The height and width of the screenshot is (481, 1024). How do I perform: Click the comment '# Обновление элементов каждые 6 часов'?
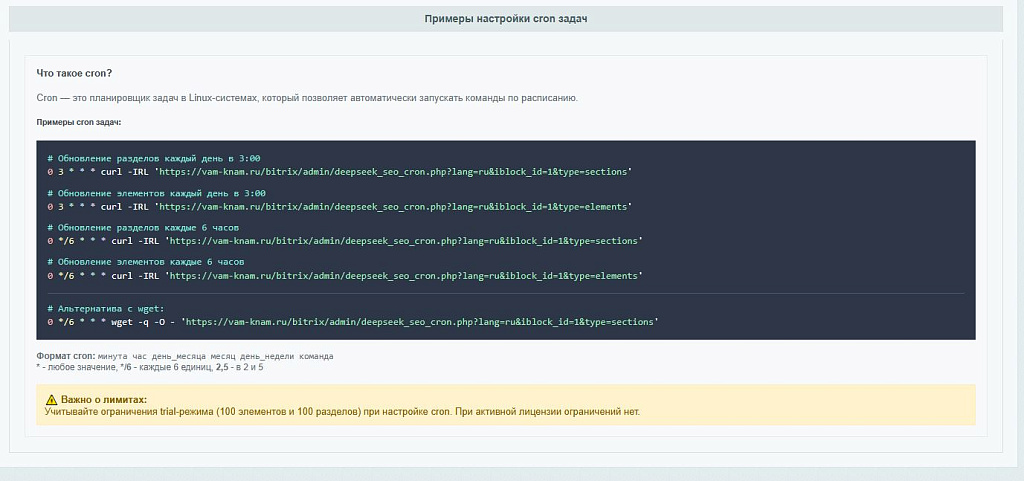pos(145,262)
